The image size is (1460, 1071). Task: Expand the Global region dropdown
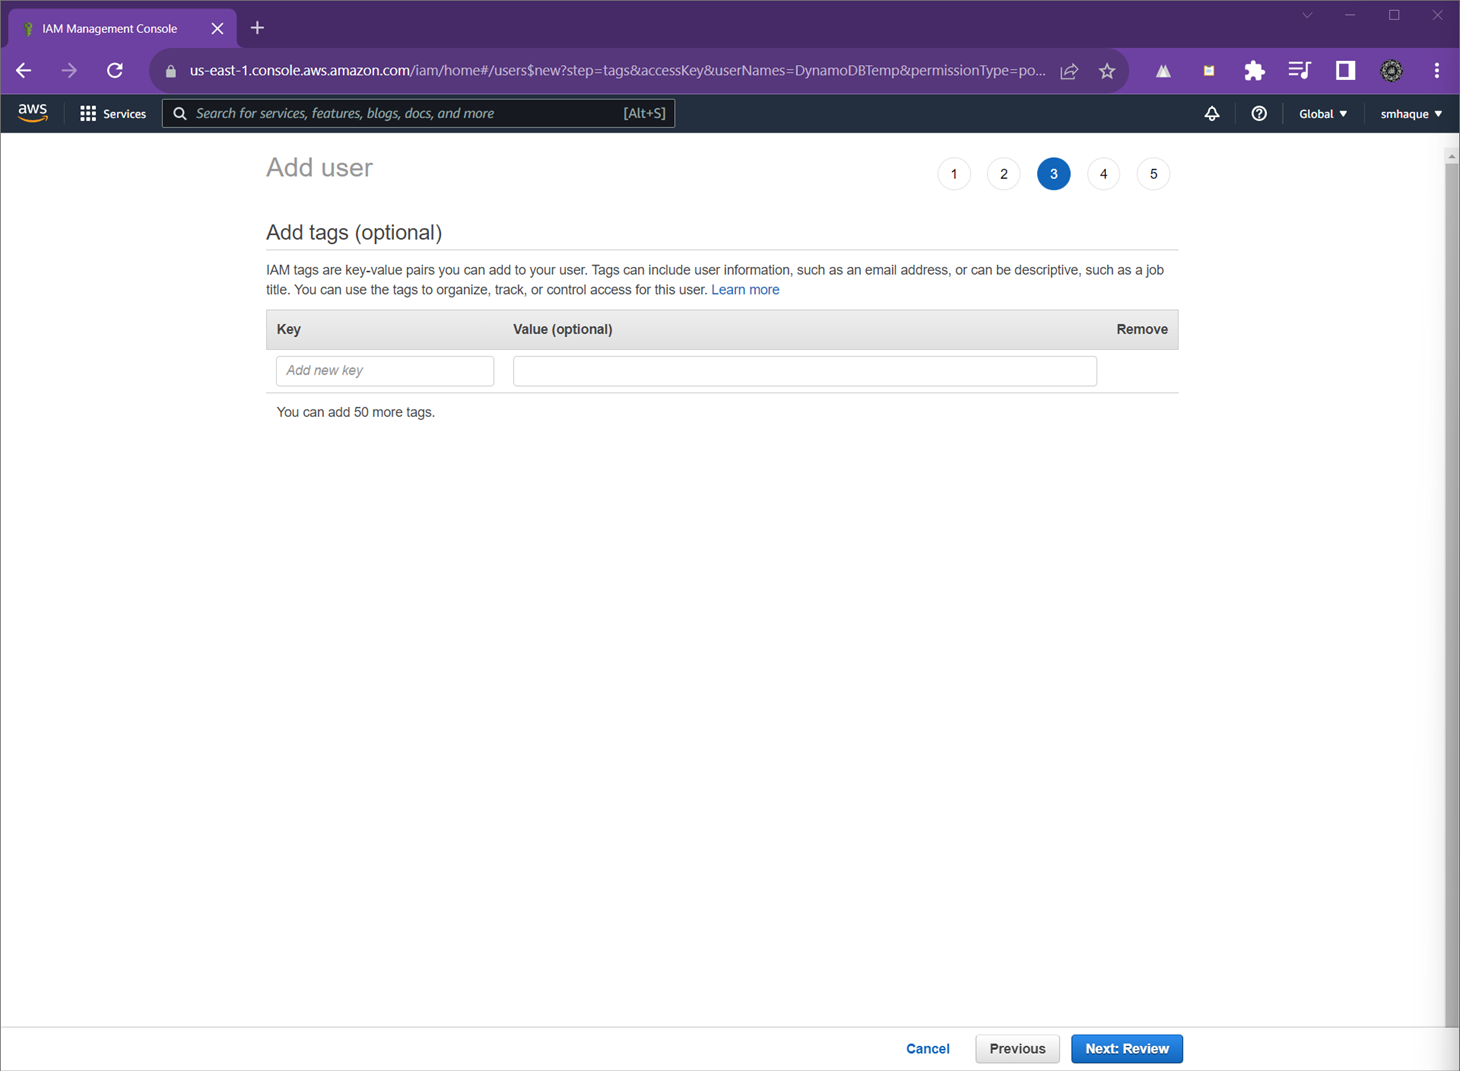point(1322,114)
